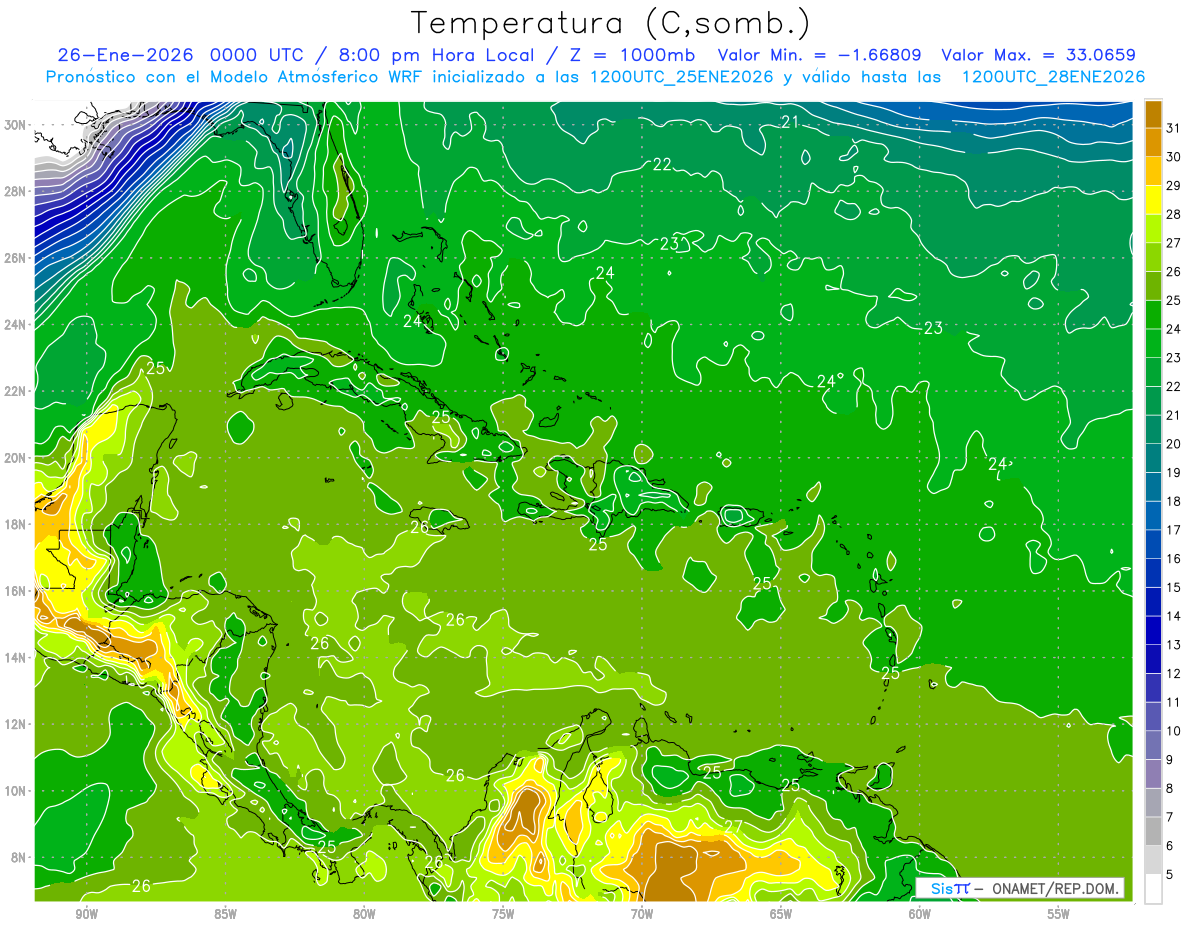Pick the colorbar segment between 30 and 31

1153,141
